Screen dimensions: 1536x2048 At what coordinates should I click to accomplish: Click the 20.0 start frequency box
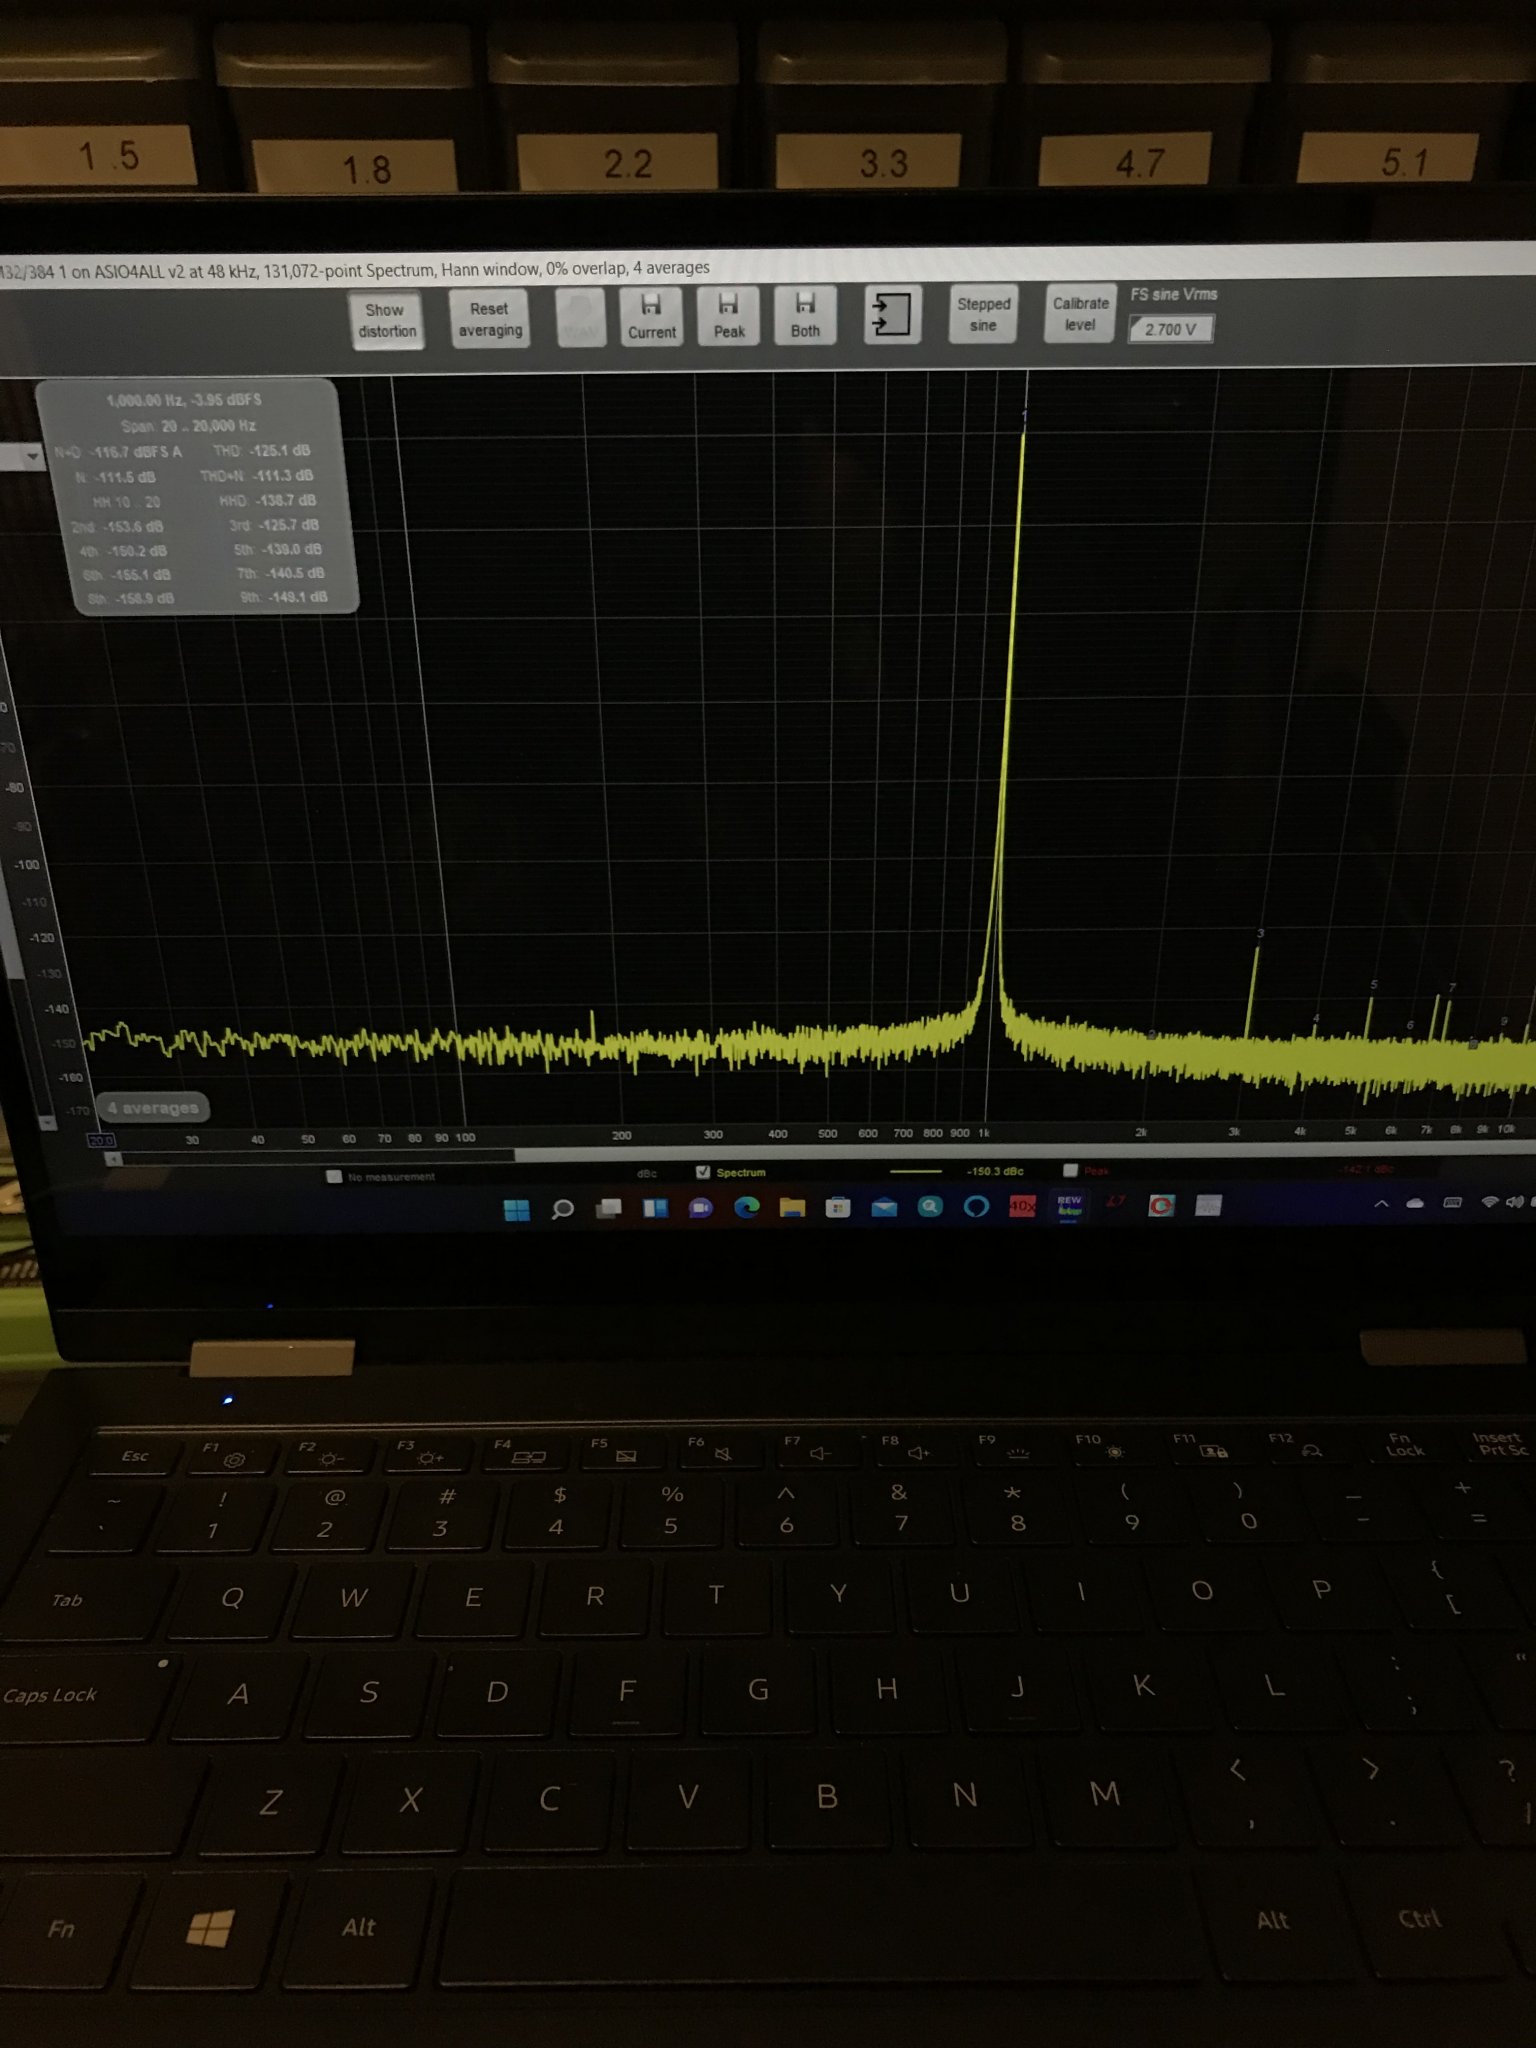pos(102,1140)
